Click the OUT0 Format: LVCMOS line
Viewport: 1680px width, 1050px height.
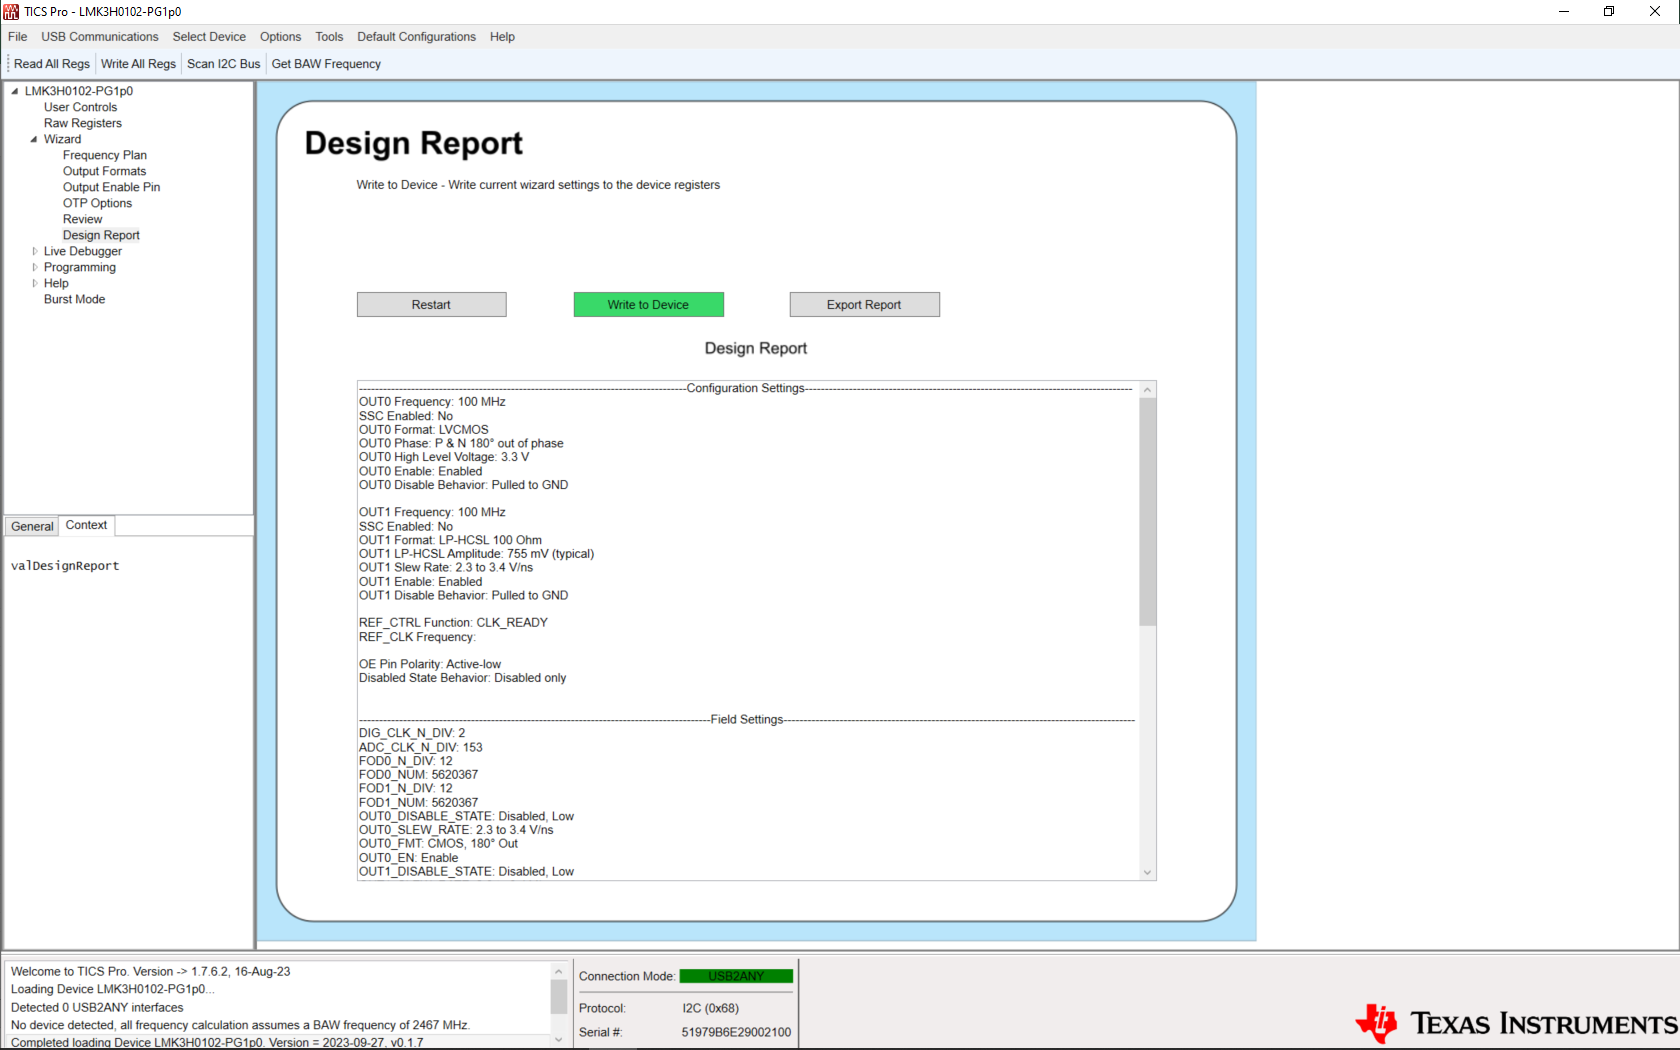point(424,430)
